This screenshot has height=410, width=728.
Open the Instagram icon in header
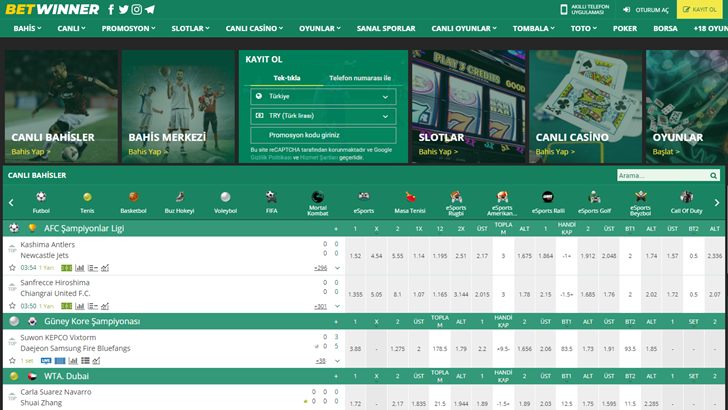point(136,9)
